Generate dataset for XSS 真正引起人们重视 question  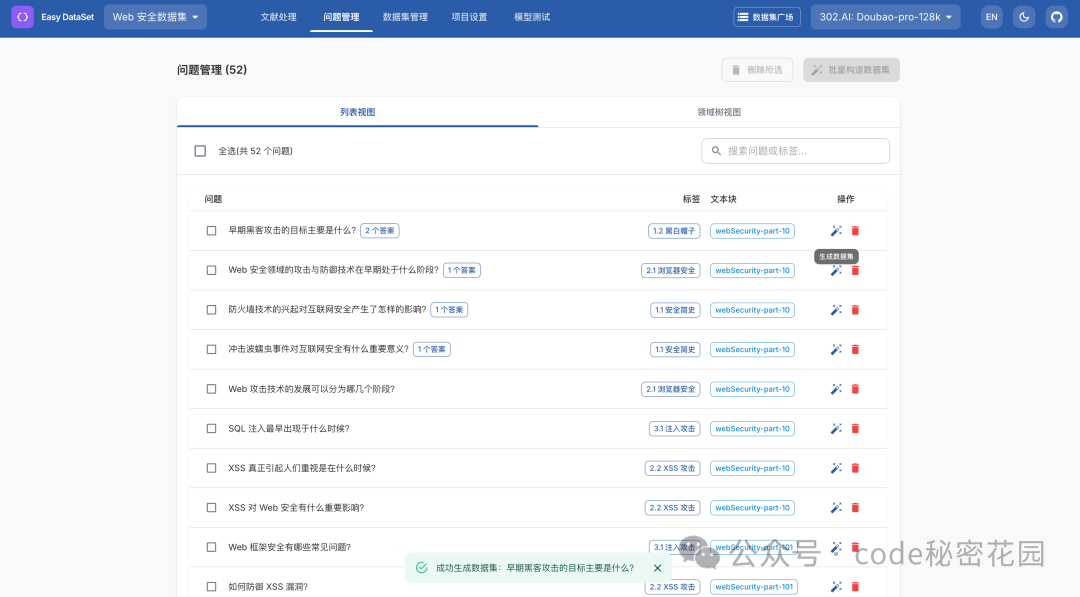coord(836,468)
